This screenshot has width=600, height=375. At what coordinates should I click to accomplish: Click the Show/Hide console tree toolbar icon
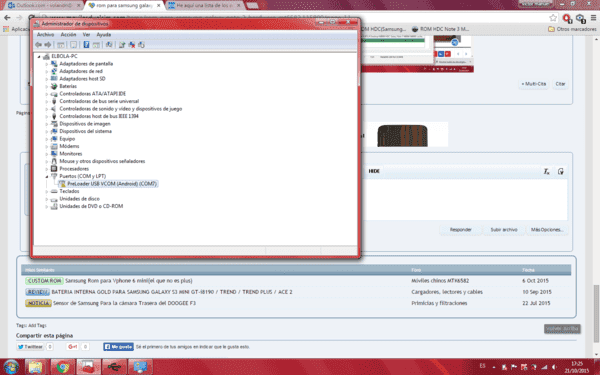(61, 45)
